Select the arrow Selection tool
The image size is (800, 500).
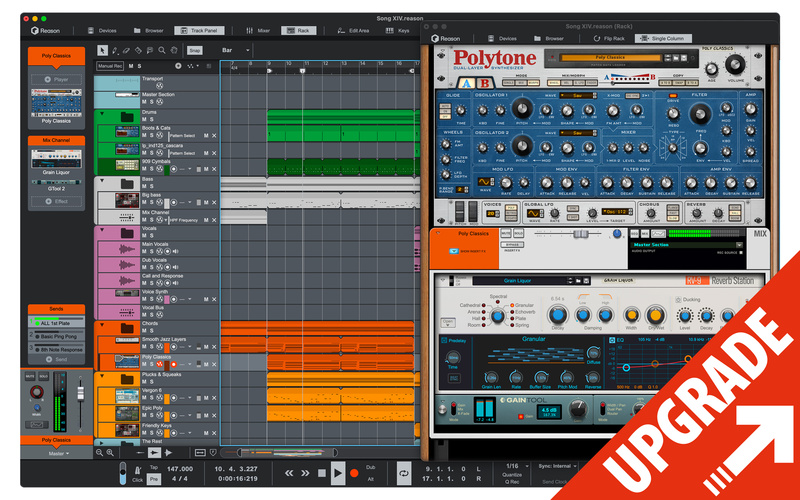coord(102,50)
